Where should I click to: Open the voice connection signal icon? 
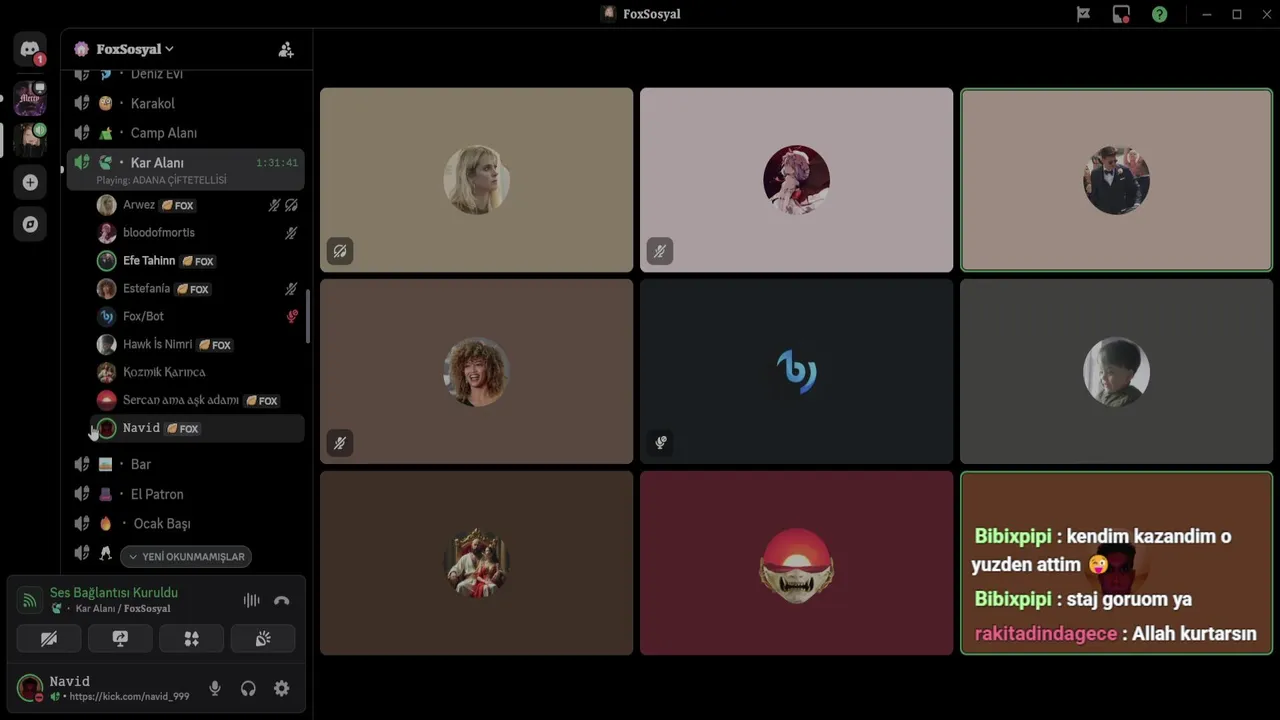click(30, 600)
